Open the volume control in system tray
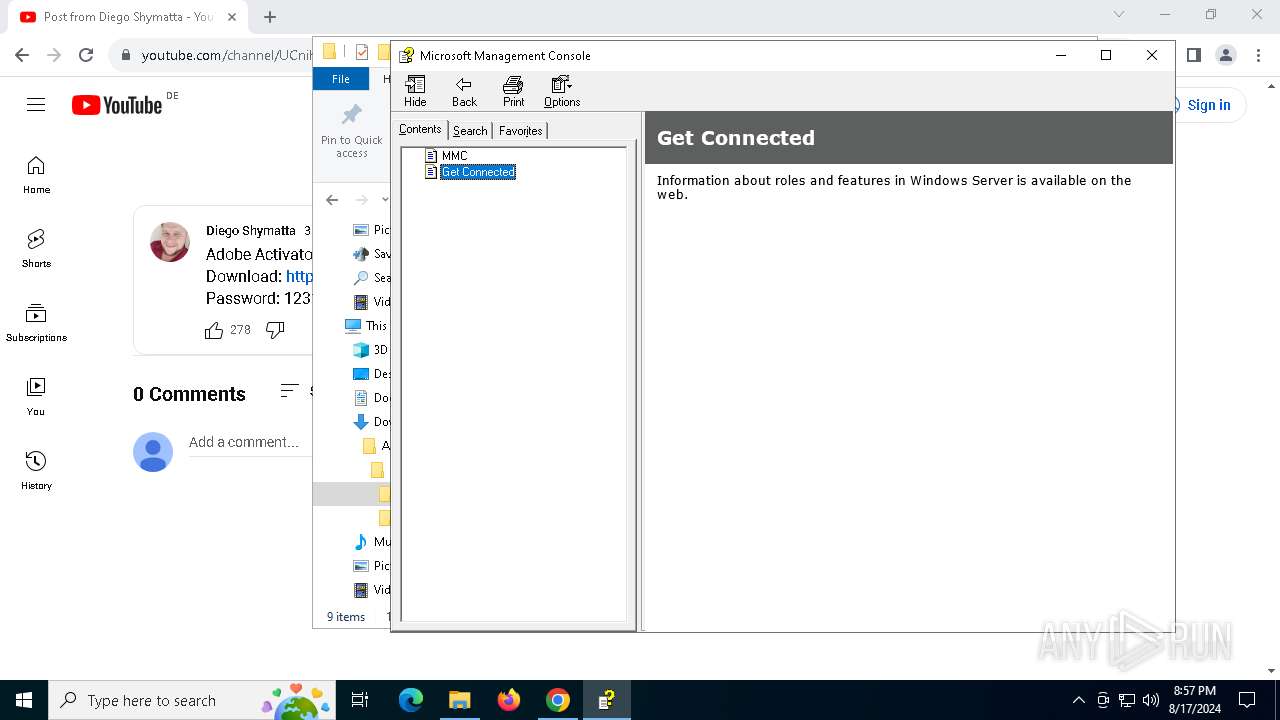Screen dimensions: 1280x720 point(1150,700)
